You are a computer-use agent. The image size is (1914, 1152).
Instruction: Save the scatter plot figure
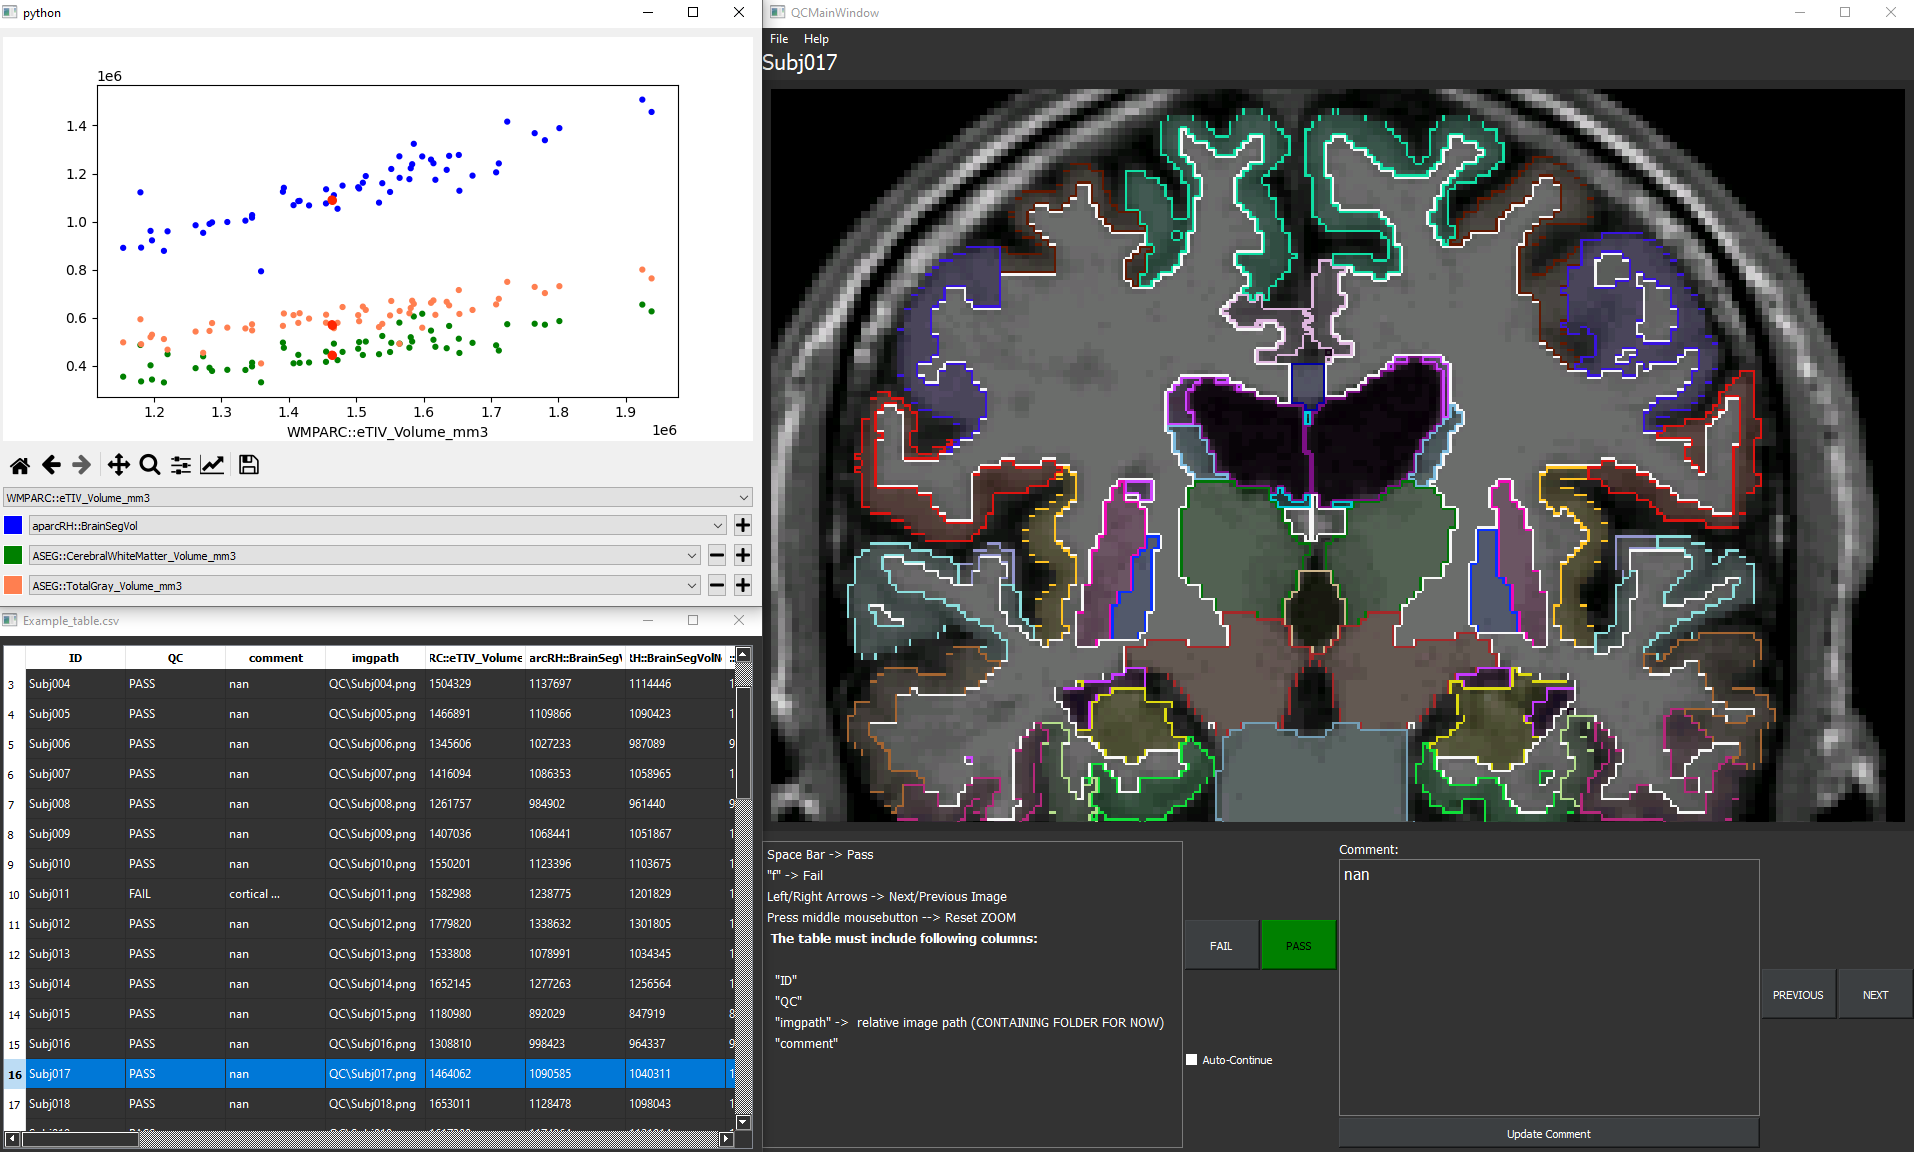click(x=248, y=464)
